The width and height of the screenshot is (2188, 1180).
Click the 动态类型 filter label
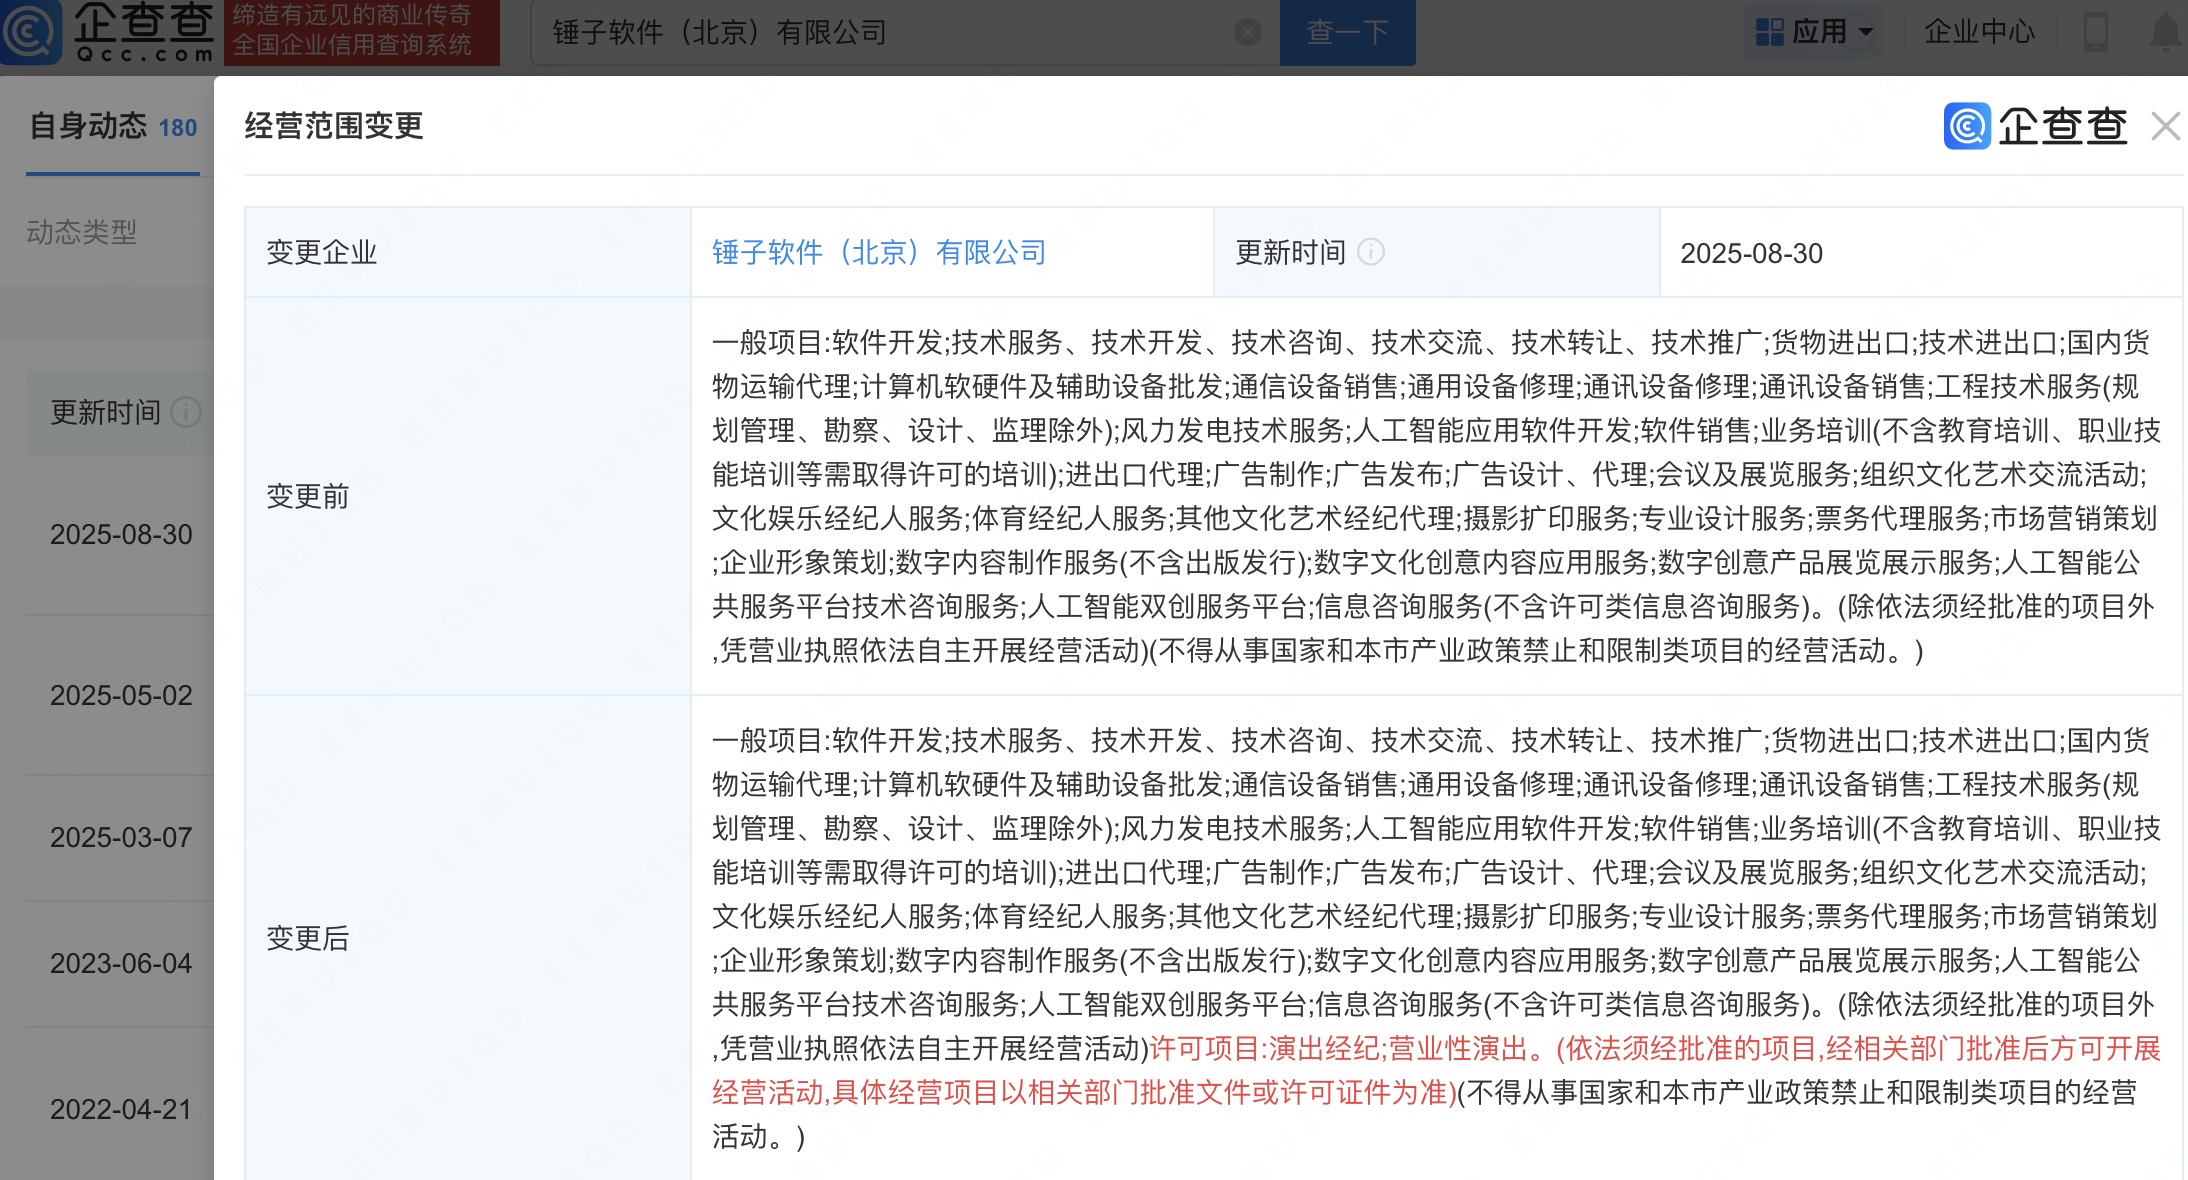81,232
